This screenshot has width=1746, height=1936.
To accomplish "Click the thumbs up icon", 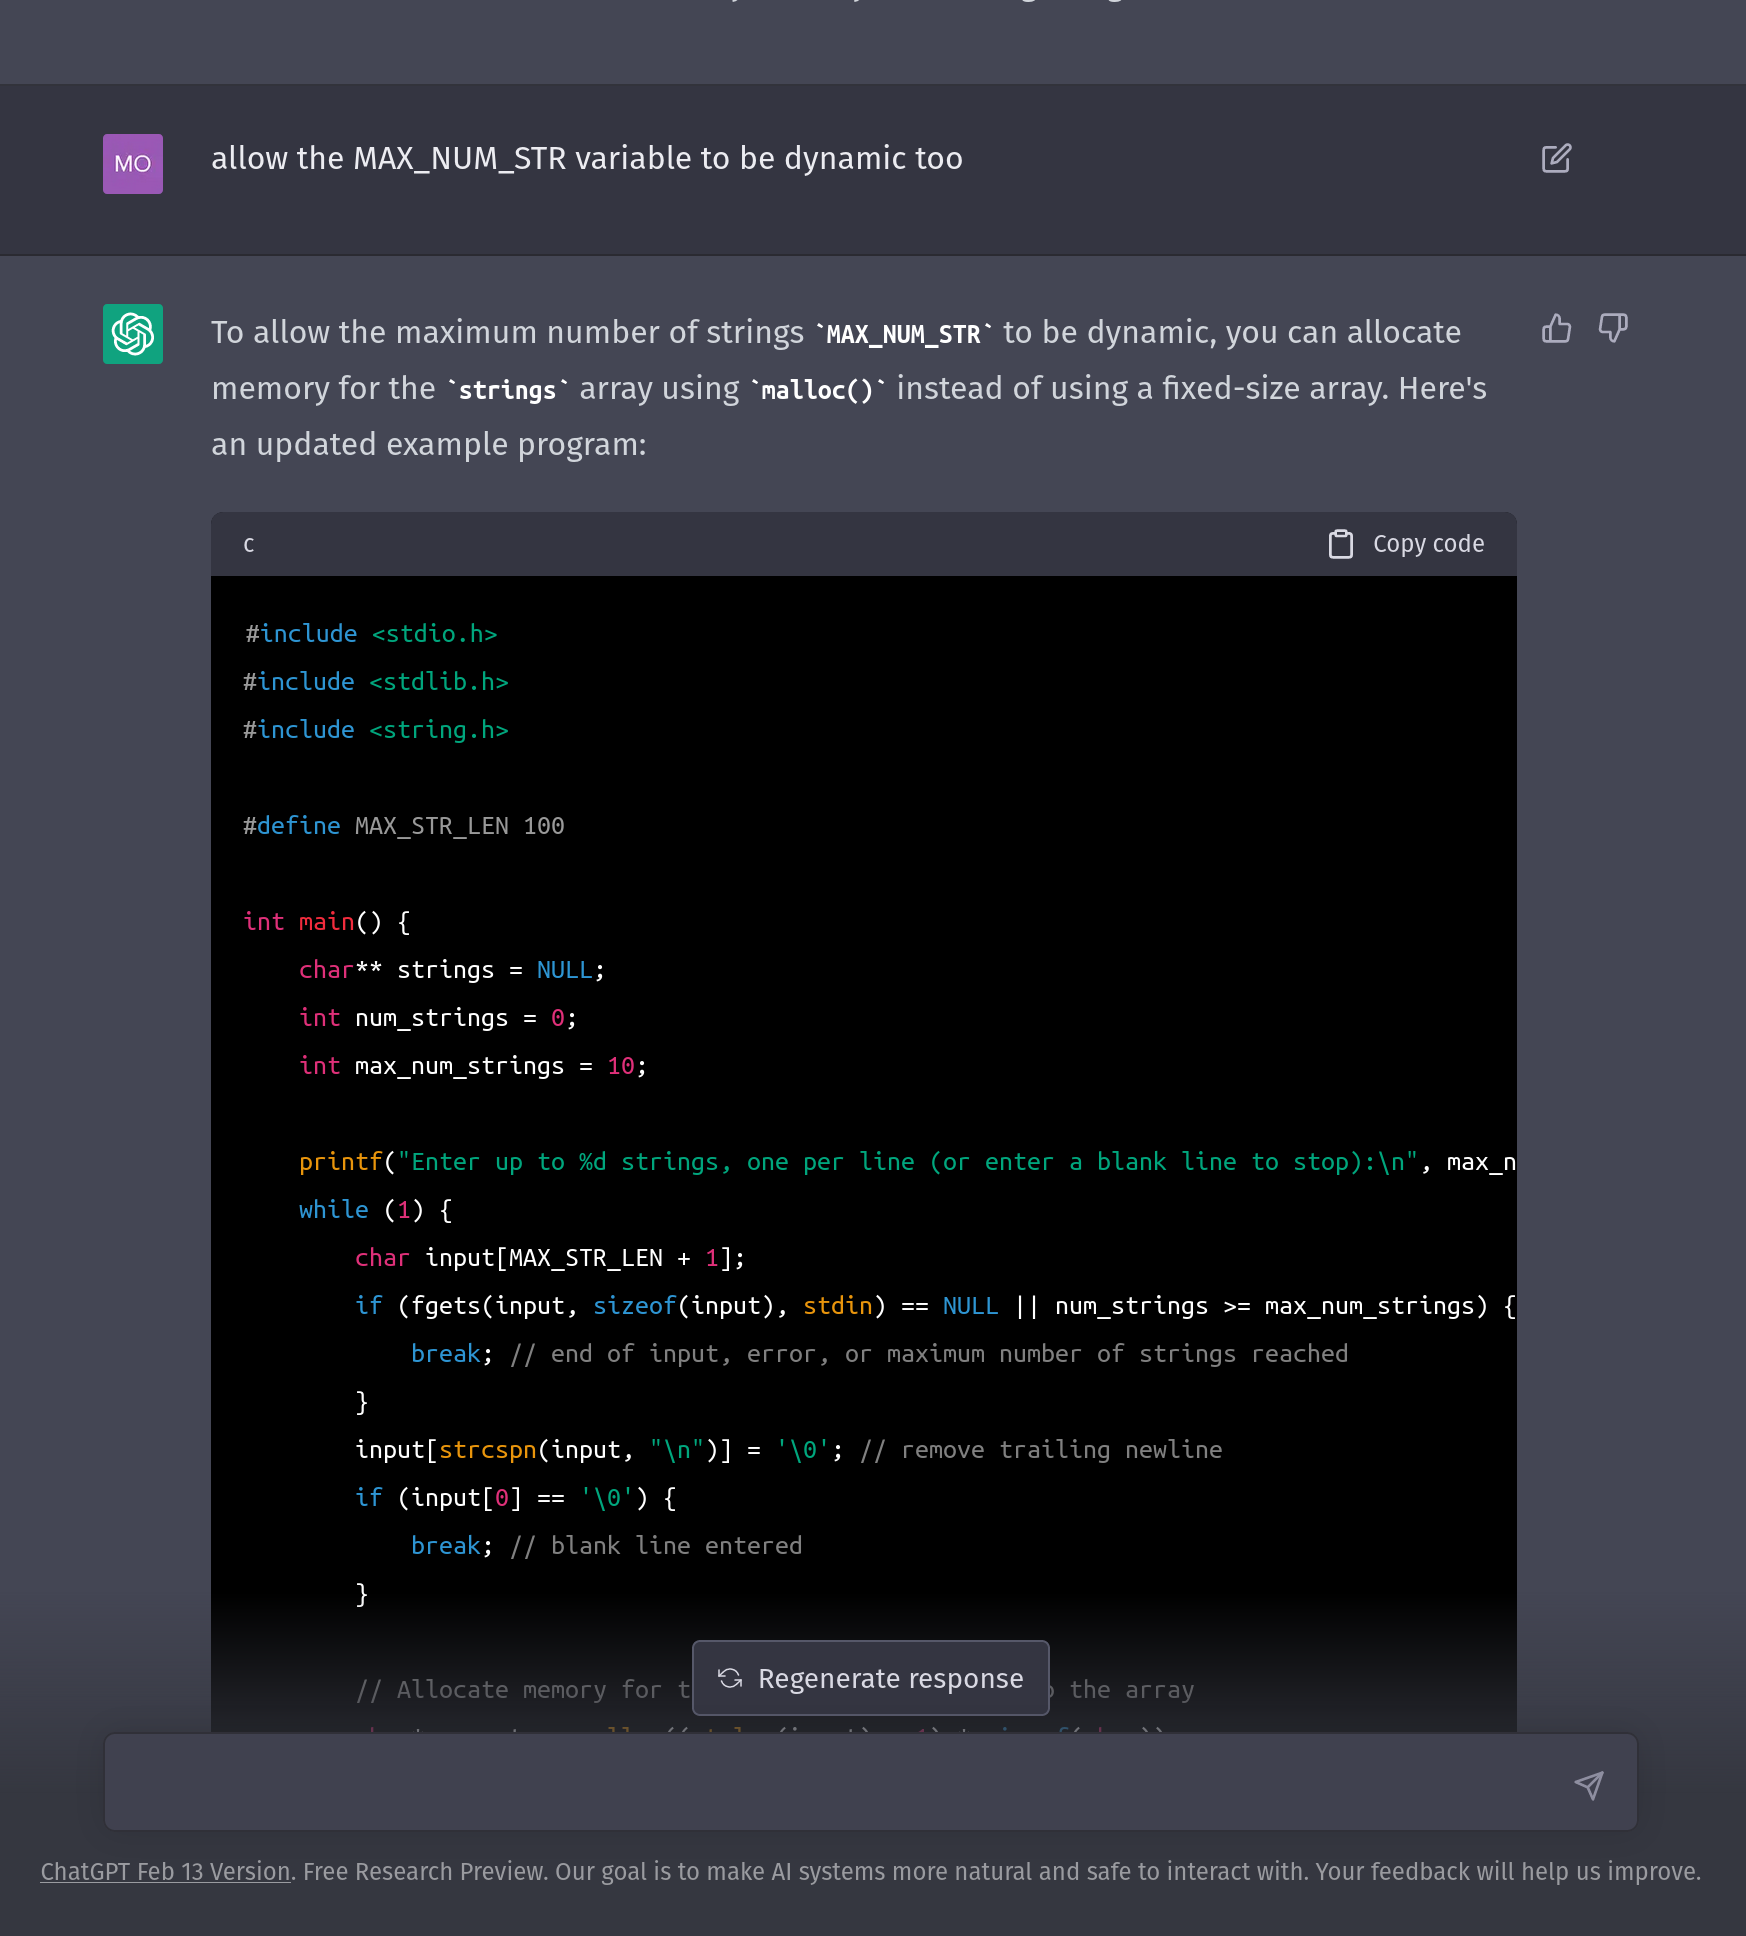I will [x=1556, y=328].
